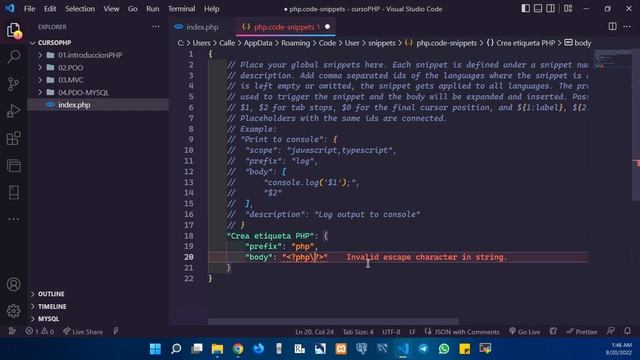The width and height of the screenshot is (640, 360).
Task: Open feedback icon in status bar
Action: coord(611,331)
